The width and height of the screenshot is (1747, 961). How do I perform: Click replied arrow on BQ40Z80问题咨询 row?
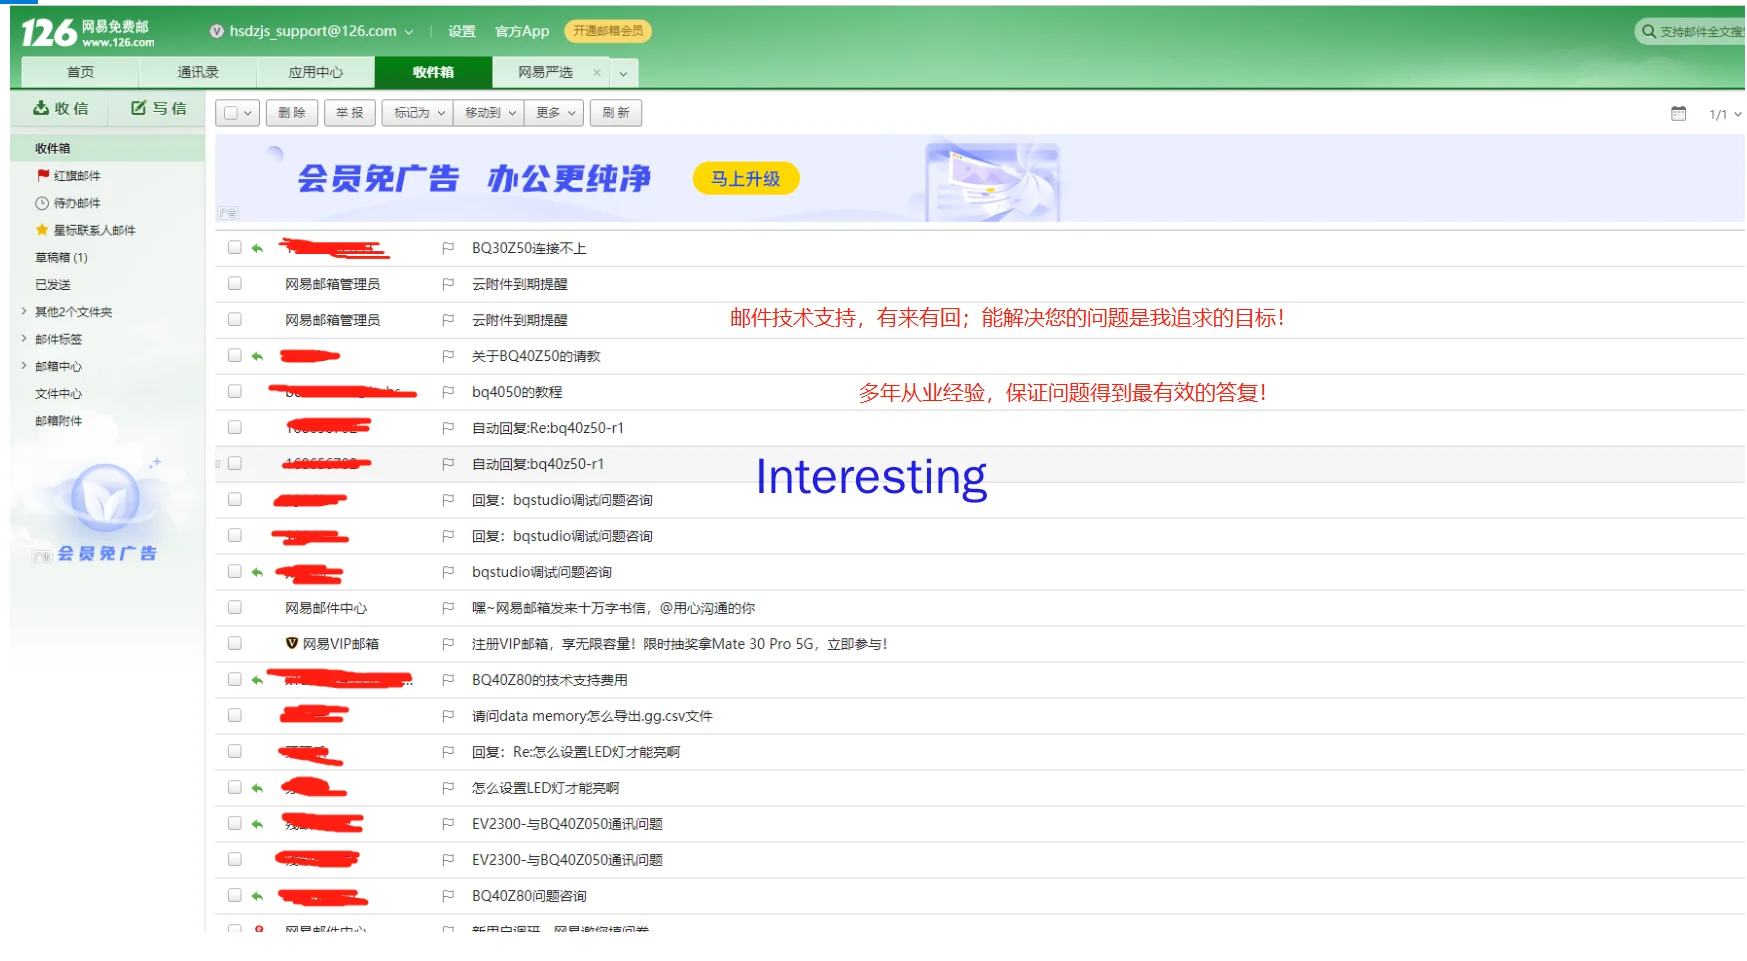[x=258, y=896]
